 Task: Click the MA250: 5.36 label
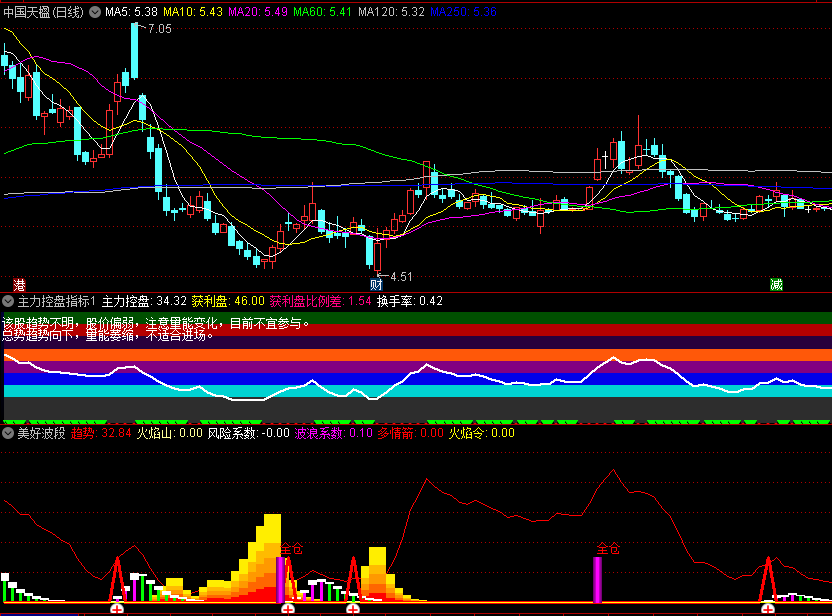[x=463, y=12]
